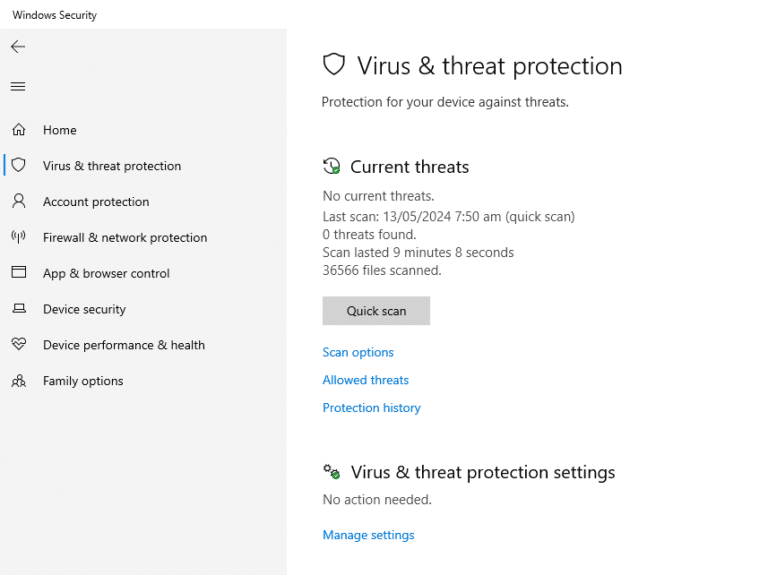
Task: Open Device performance & health
Action: [124, 345]
